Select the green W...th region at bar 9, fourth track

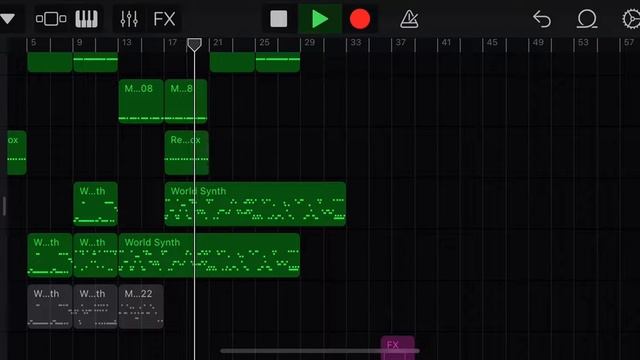click(96, 204)
